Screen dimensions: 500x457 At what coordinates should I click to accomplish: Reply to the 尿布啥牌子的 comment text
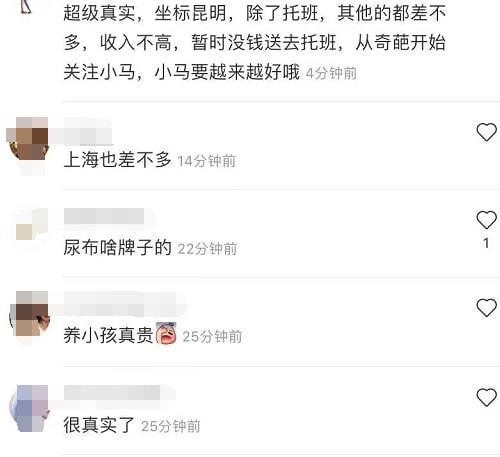coord(117,247)
